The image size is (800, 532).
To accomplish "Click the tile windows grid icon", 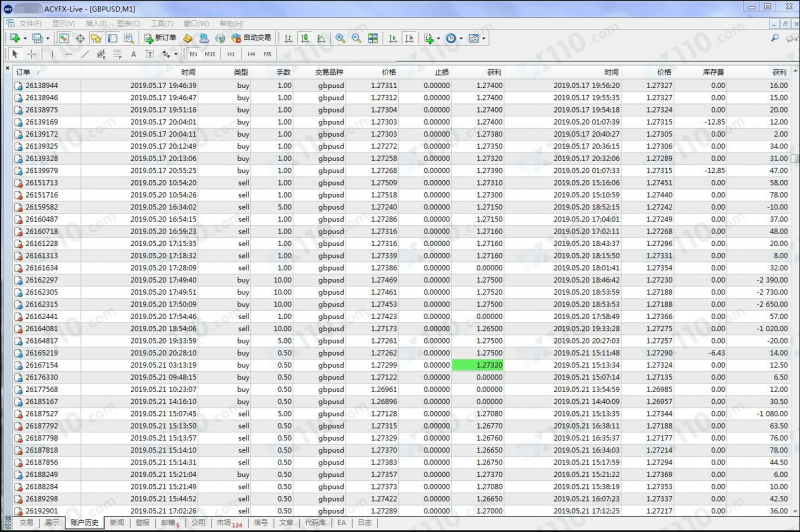I will tap(373, 38).
